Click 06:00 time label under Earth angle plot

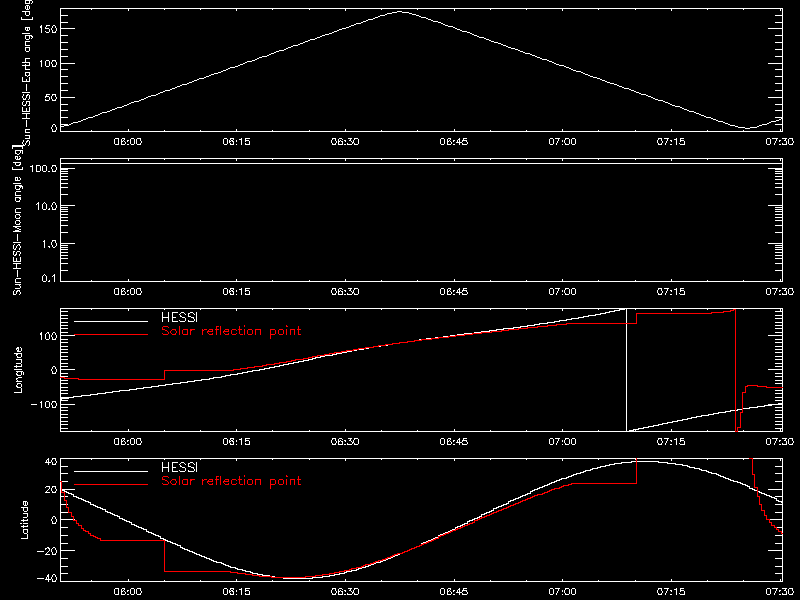coord(128,142)
